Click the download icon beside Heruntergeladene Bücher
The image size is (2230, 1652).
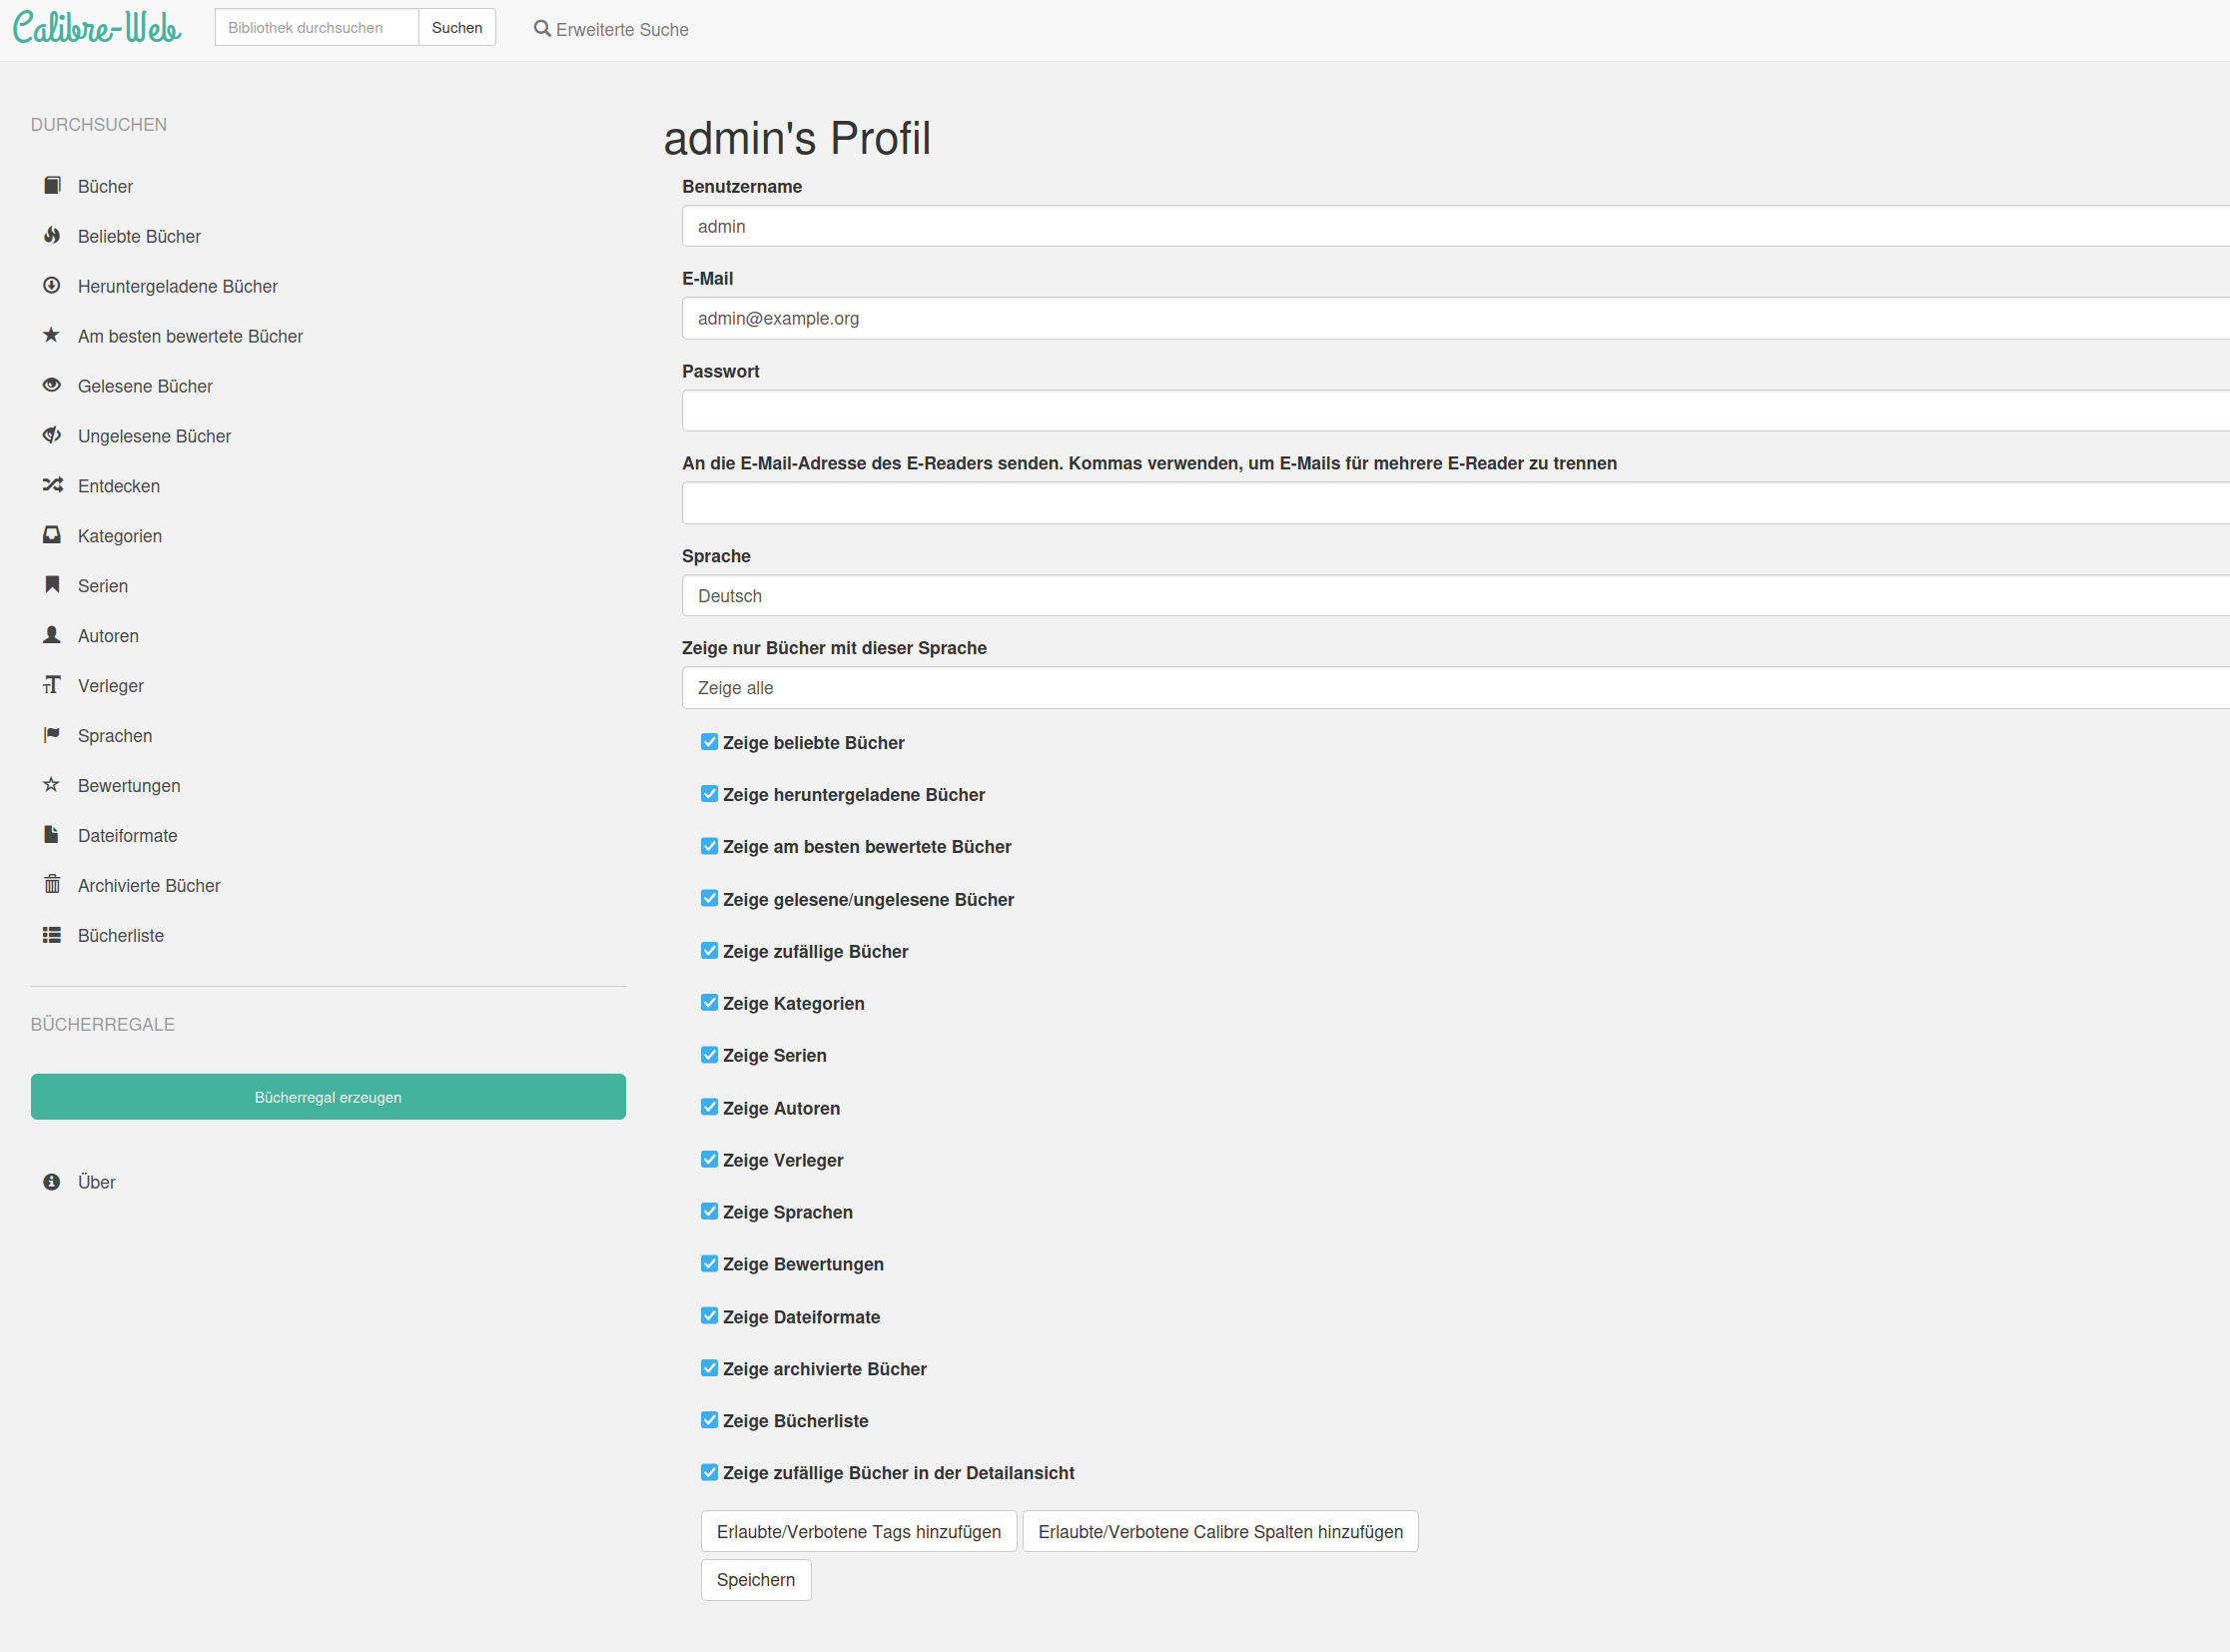click(52, 286)
